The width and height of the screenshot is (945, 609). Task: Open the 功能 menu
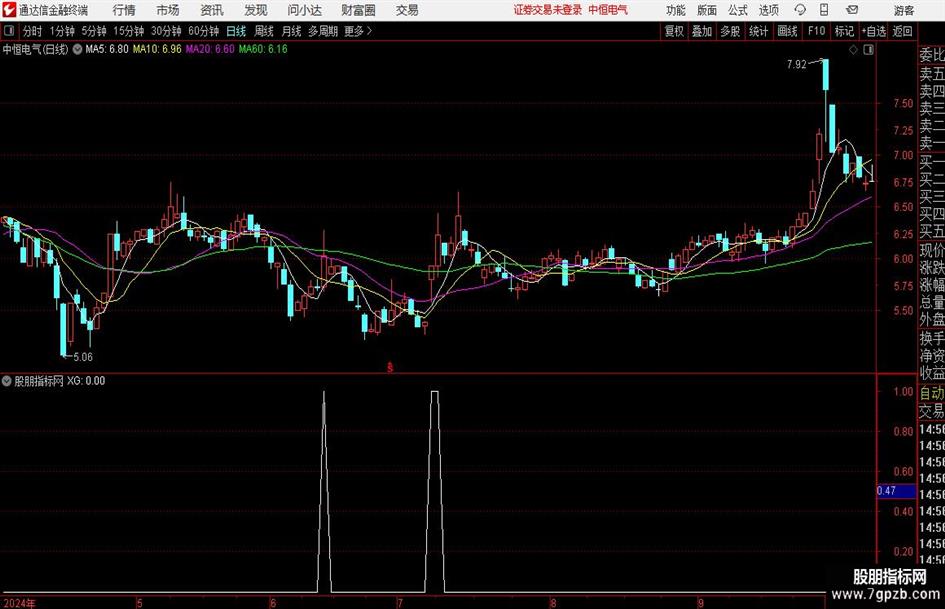[676, 10]
